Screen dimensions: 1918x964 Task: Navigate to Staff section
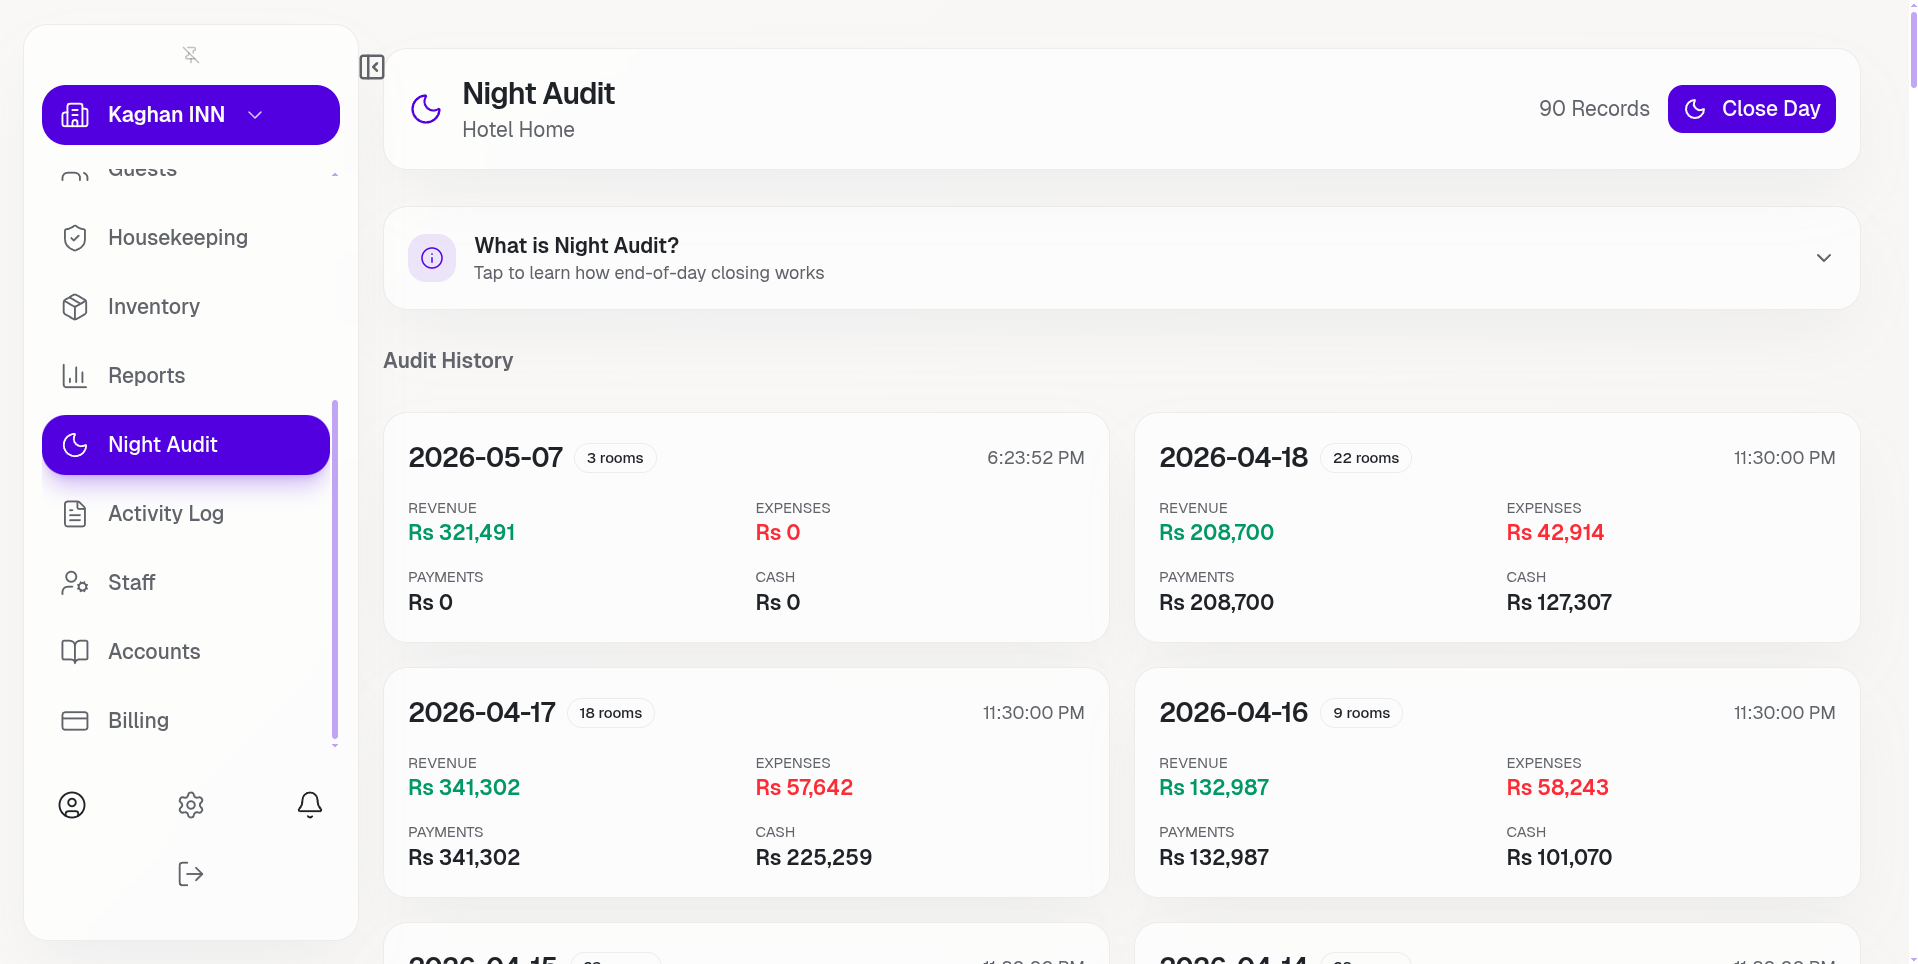coord(186,583)
